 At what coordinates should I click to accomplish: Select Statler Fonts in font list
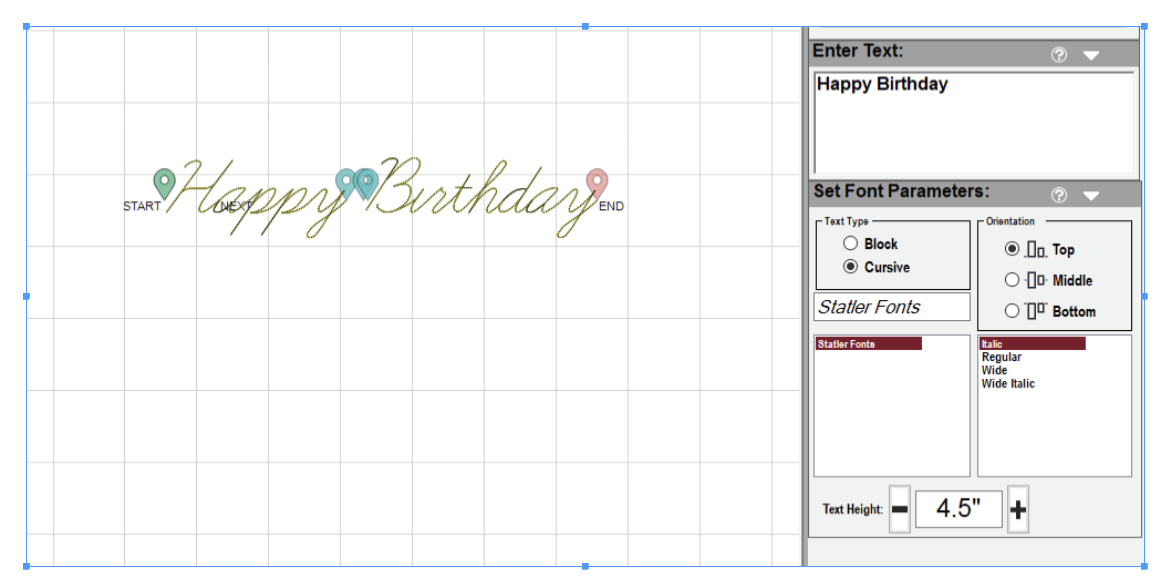pos(867,344)
